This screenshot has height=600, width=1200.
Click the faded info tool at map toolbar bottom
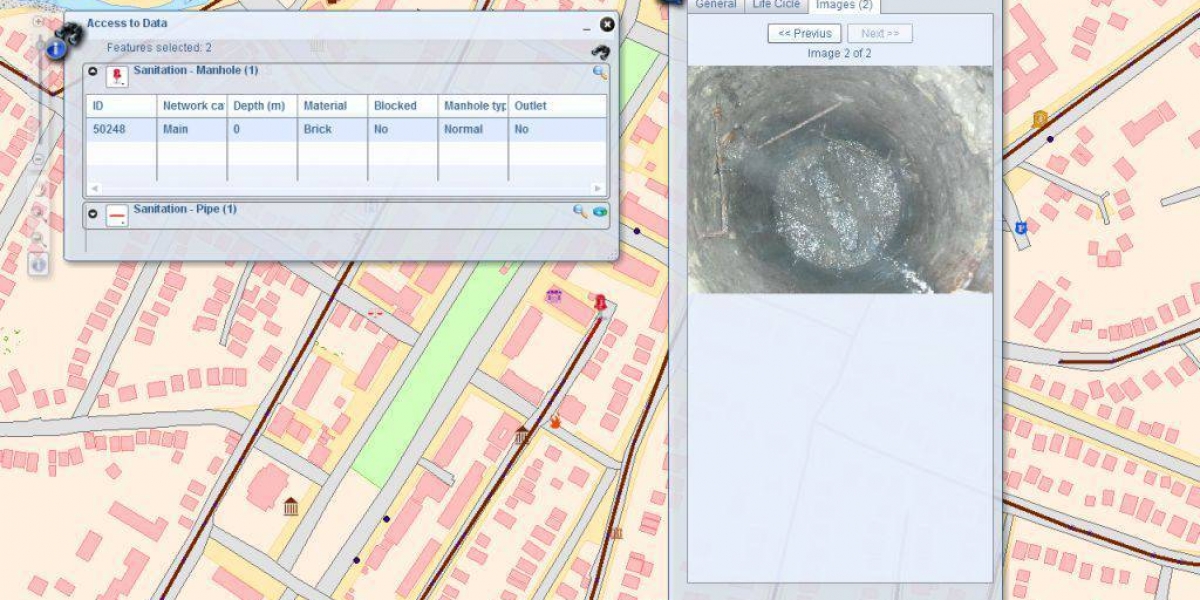pos(38,264)
